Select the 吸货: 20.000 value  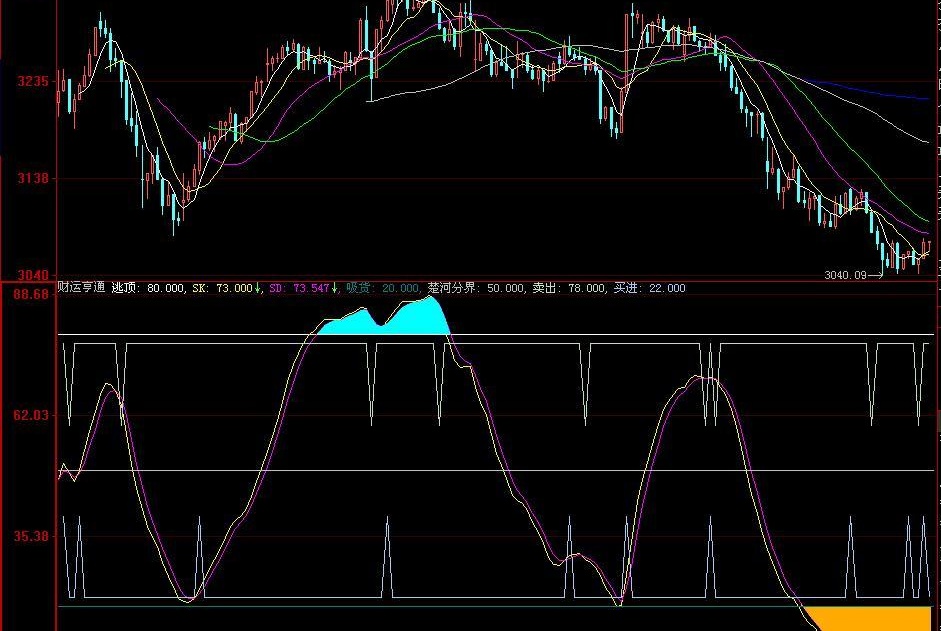(x=382, y=288)
